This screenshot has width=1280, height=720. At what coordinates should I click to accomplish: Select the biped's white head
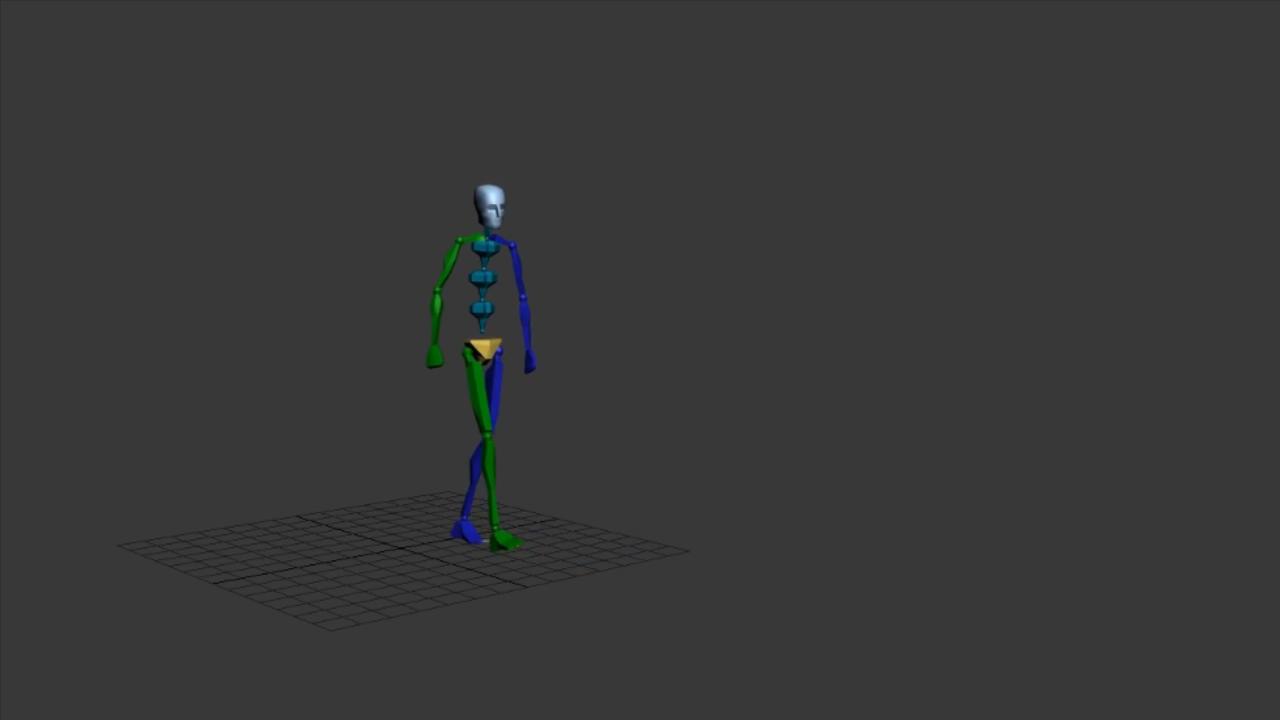tap(489, 206)
